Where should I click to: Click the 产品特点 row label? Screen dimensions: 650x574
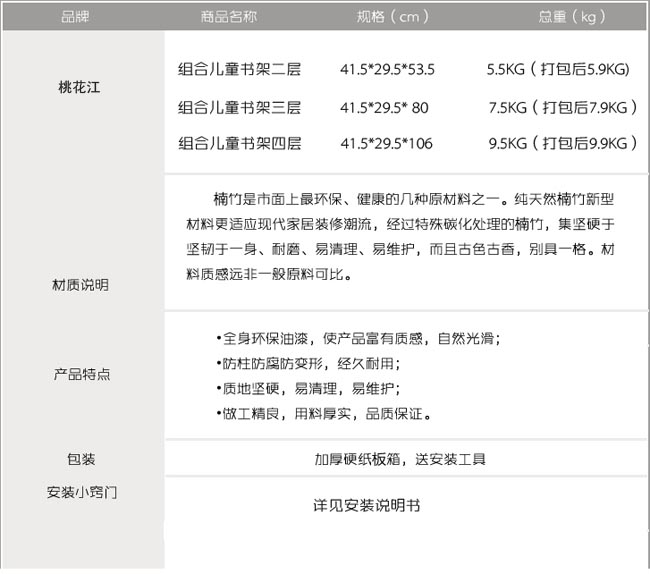(82, 374)
